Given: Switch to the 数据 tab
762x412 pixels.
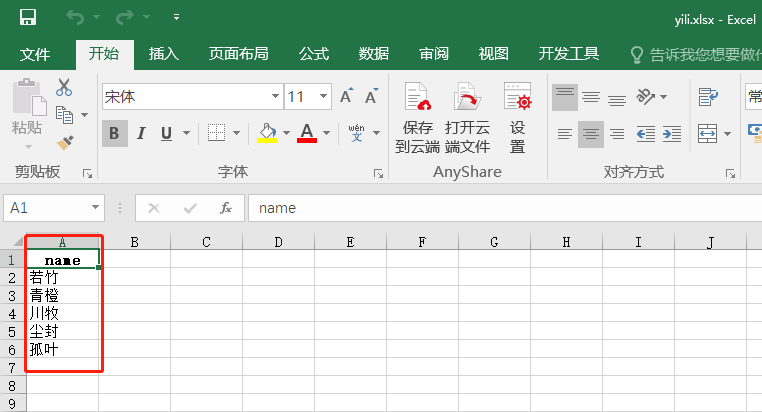Looking at the screenshot, I should [x=374, y=54].
